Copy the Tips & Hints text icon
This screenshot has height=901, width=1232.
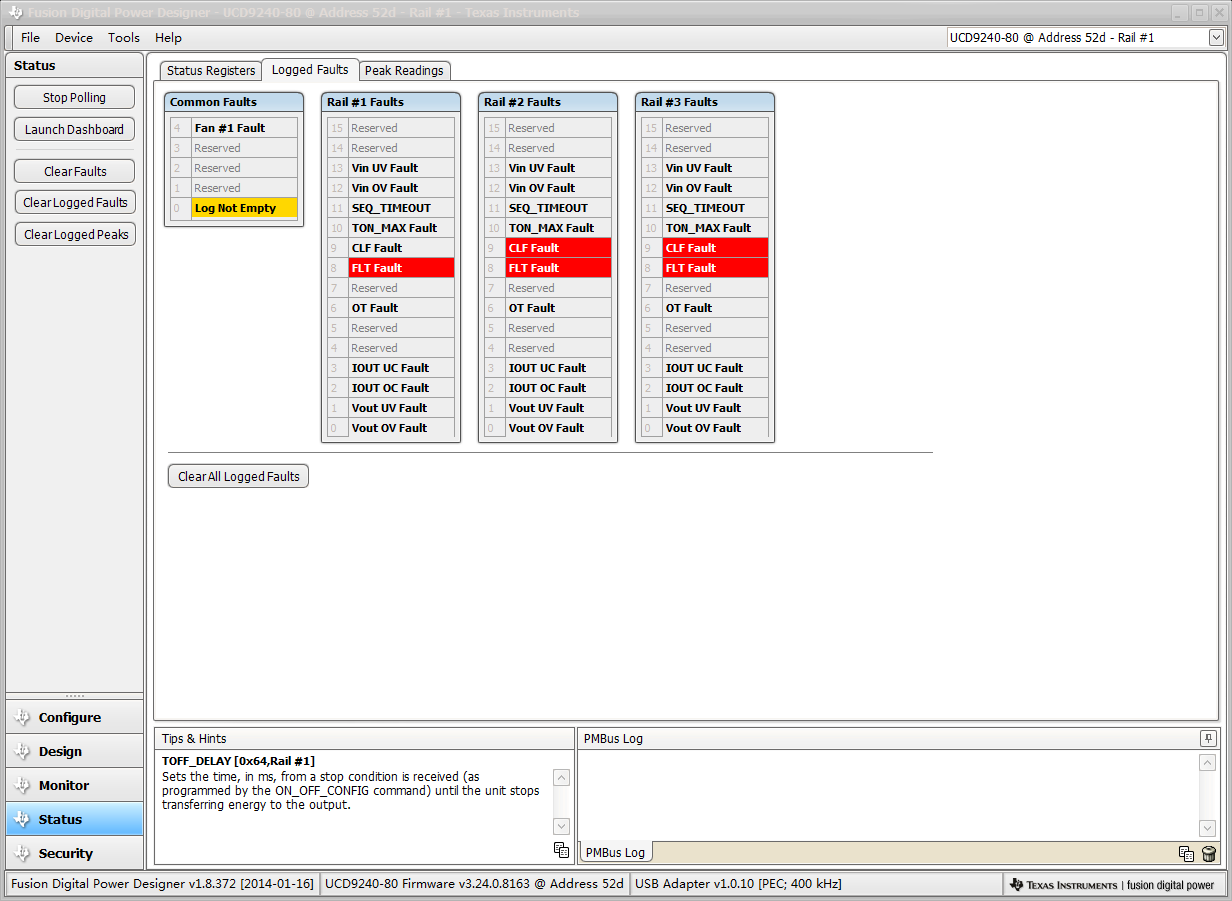coord(561,850)
